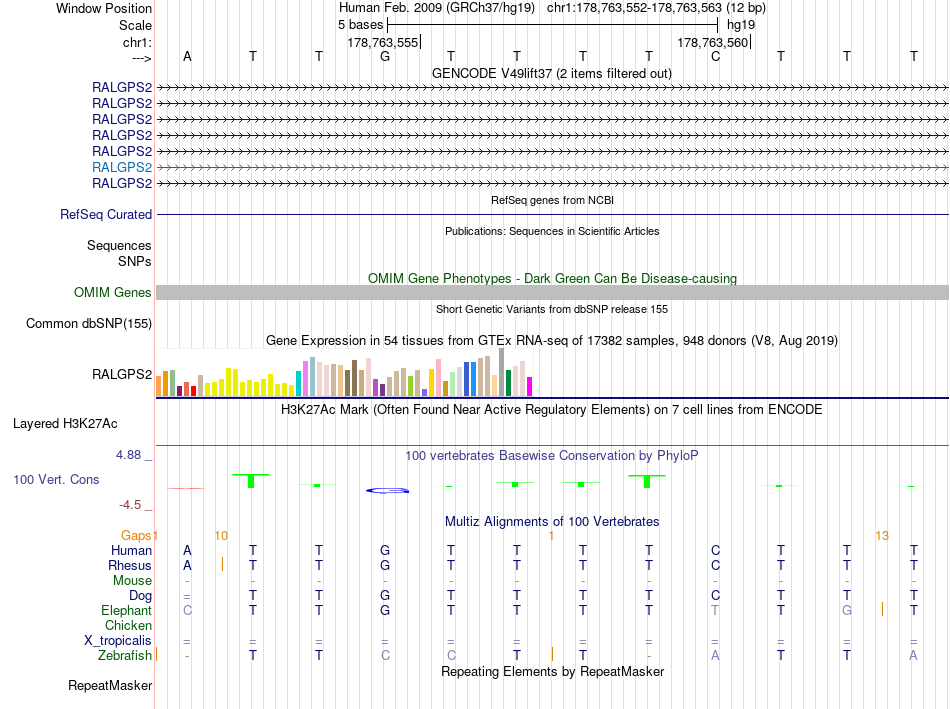Click the G base in the top sequence row

click(385, 56)
